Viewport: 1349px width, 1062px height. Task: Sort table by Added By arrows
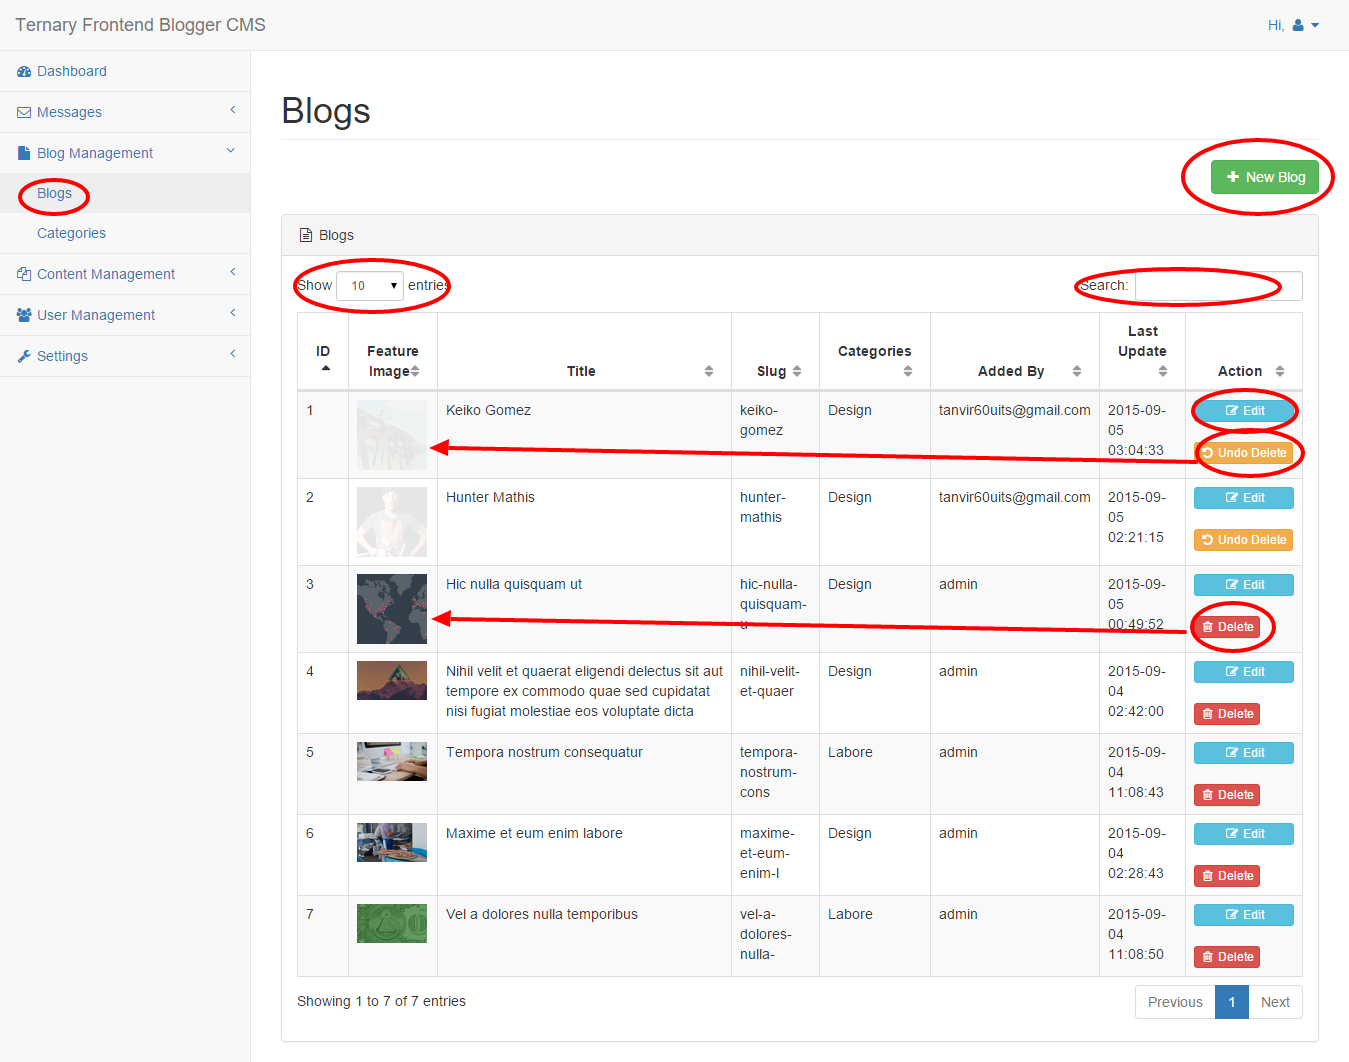[x=1077, y=371]
